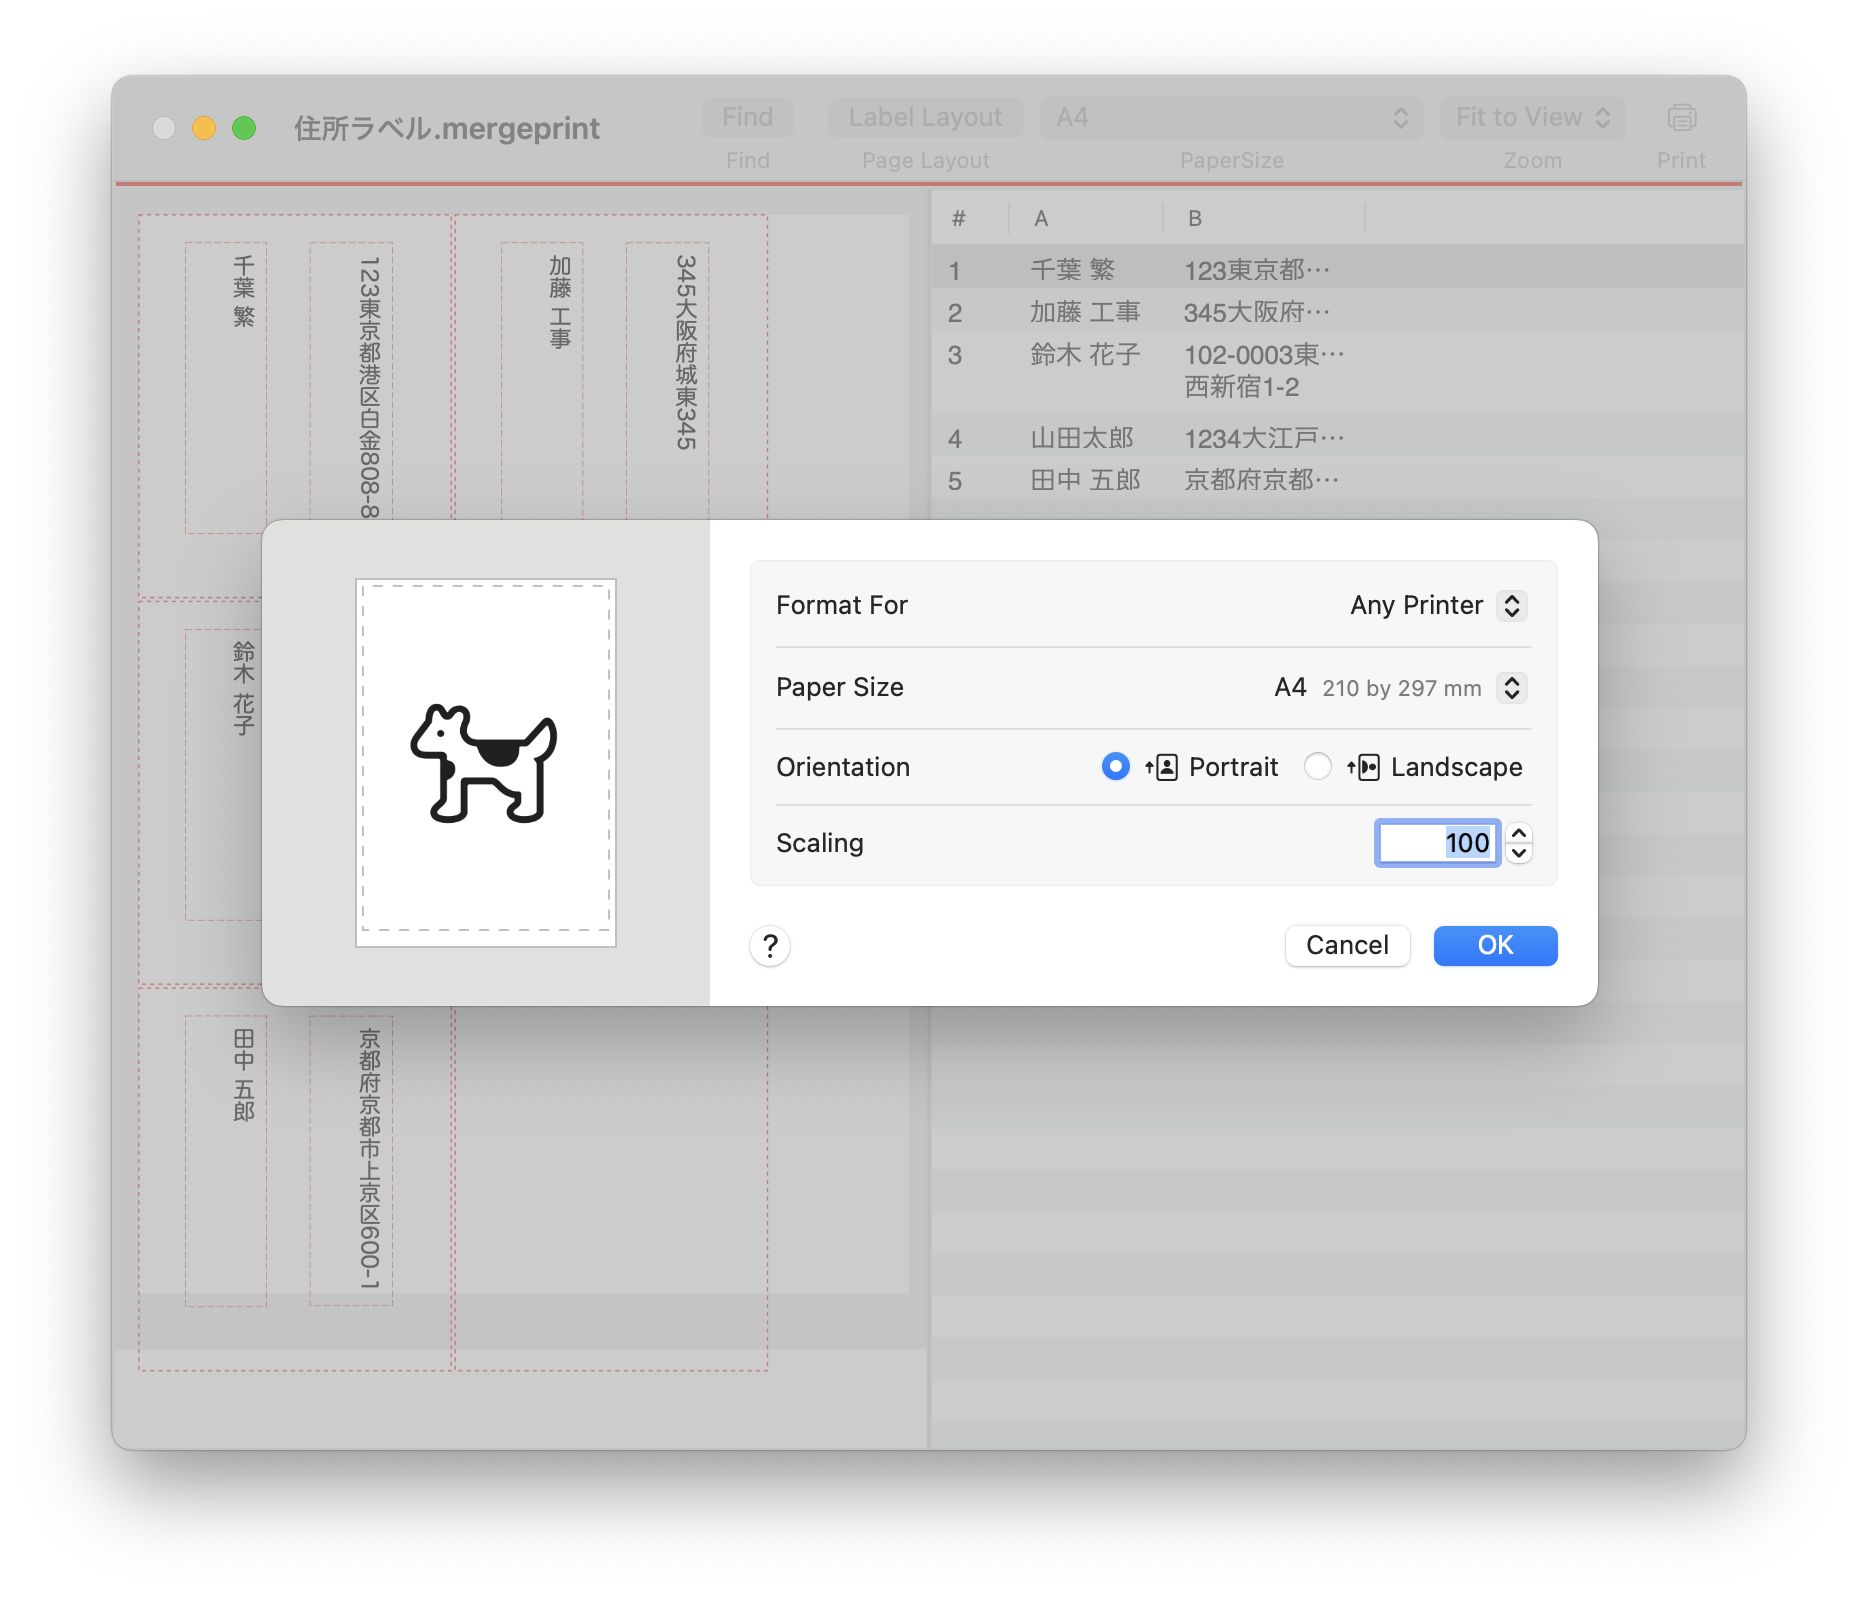
Task: Click the window title 住所ラベル.mergeprint
Action: [447, 129]
